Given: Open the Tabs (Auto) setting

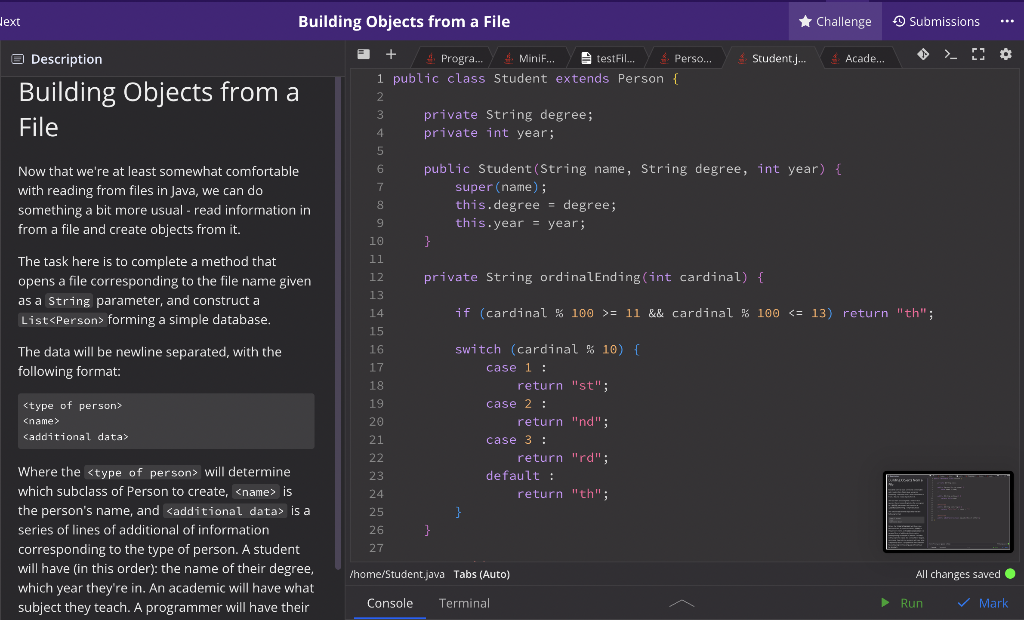Looking at the screenshot, I should [482, 574].
